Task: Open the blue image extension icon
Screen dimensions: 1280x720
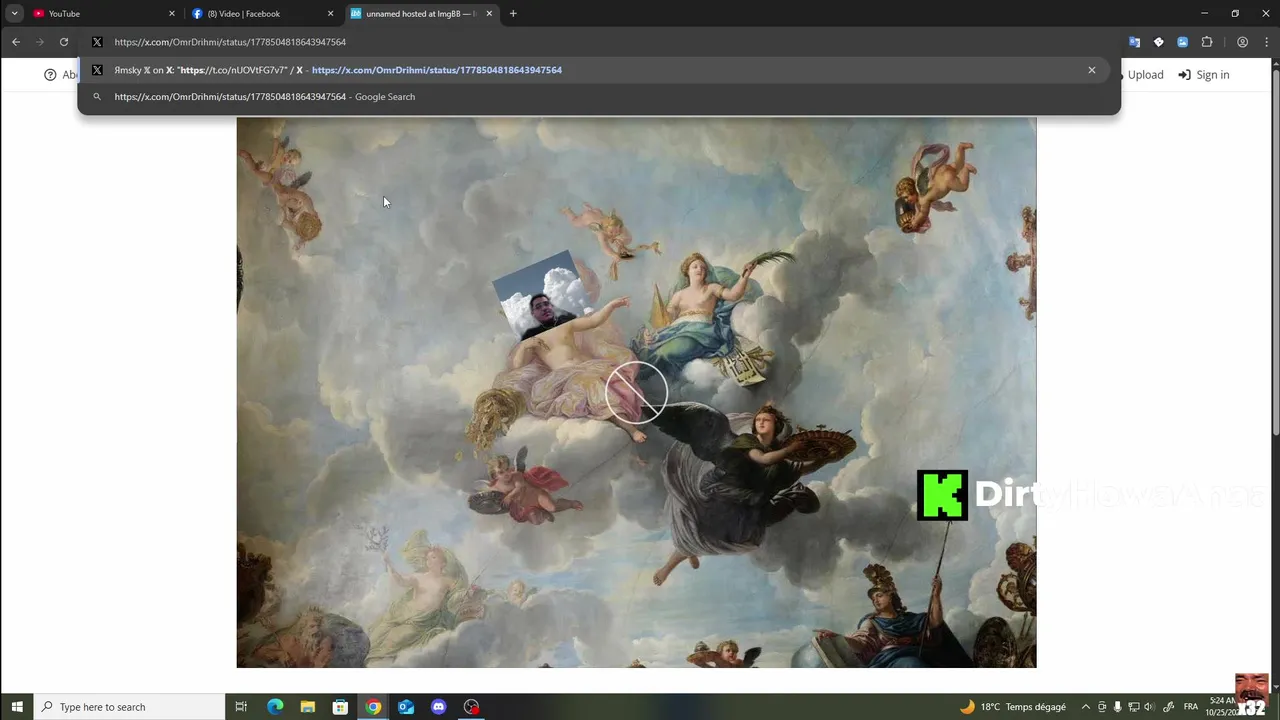Action: click(1182, 42)
